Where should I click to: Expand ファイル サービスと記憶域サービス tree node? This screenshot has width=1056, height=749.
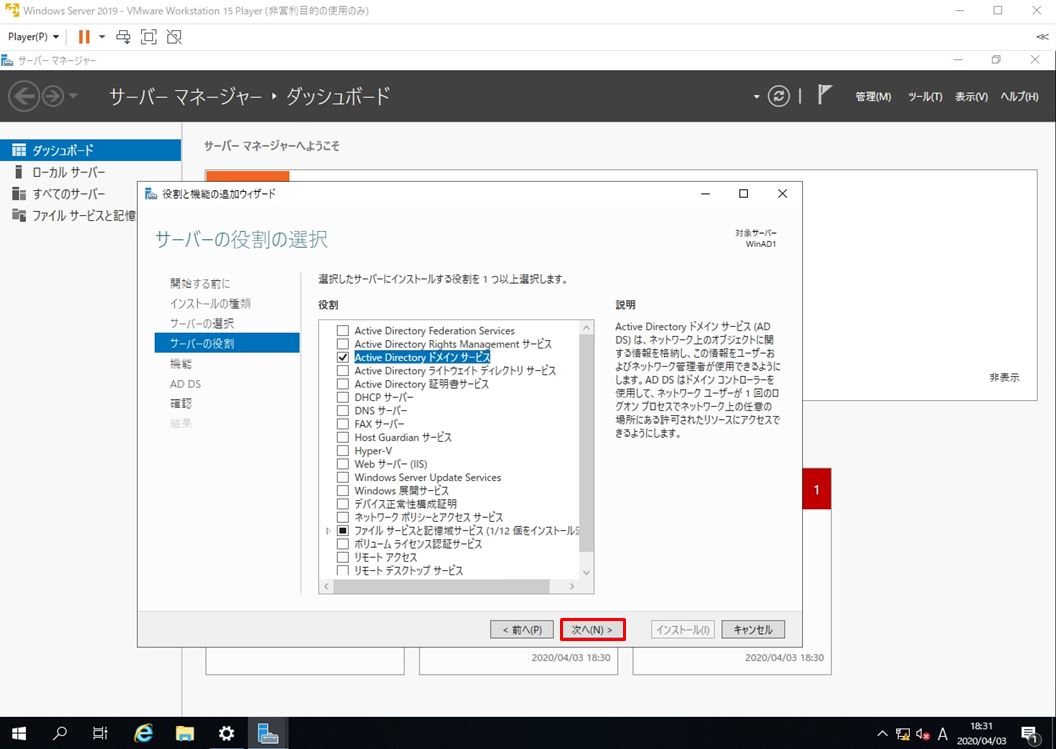tap(328, 531)
